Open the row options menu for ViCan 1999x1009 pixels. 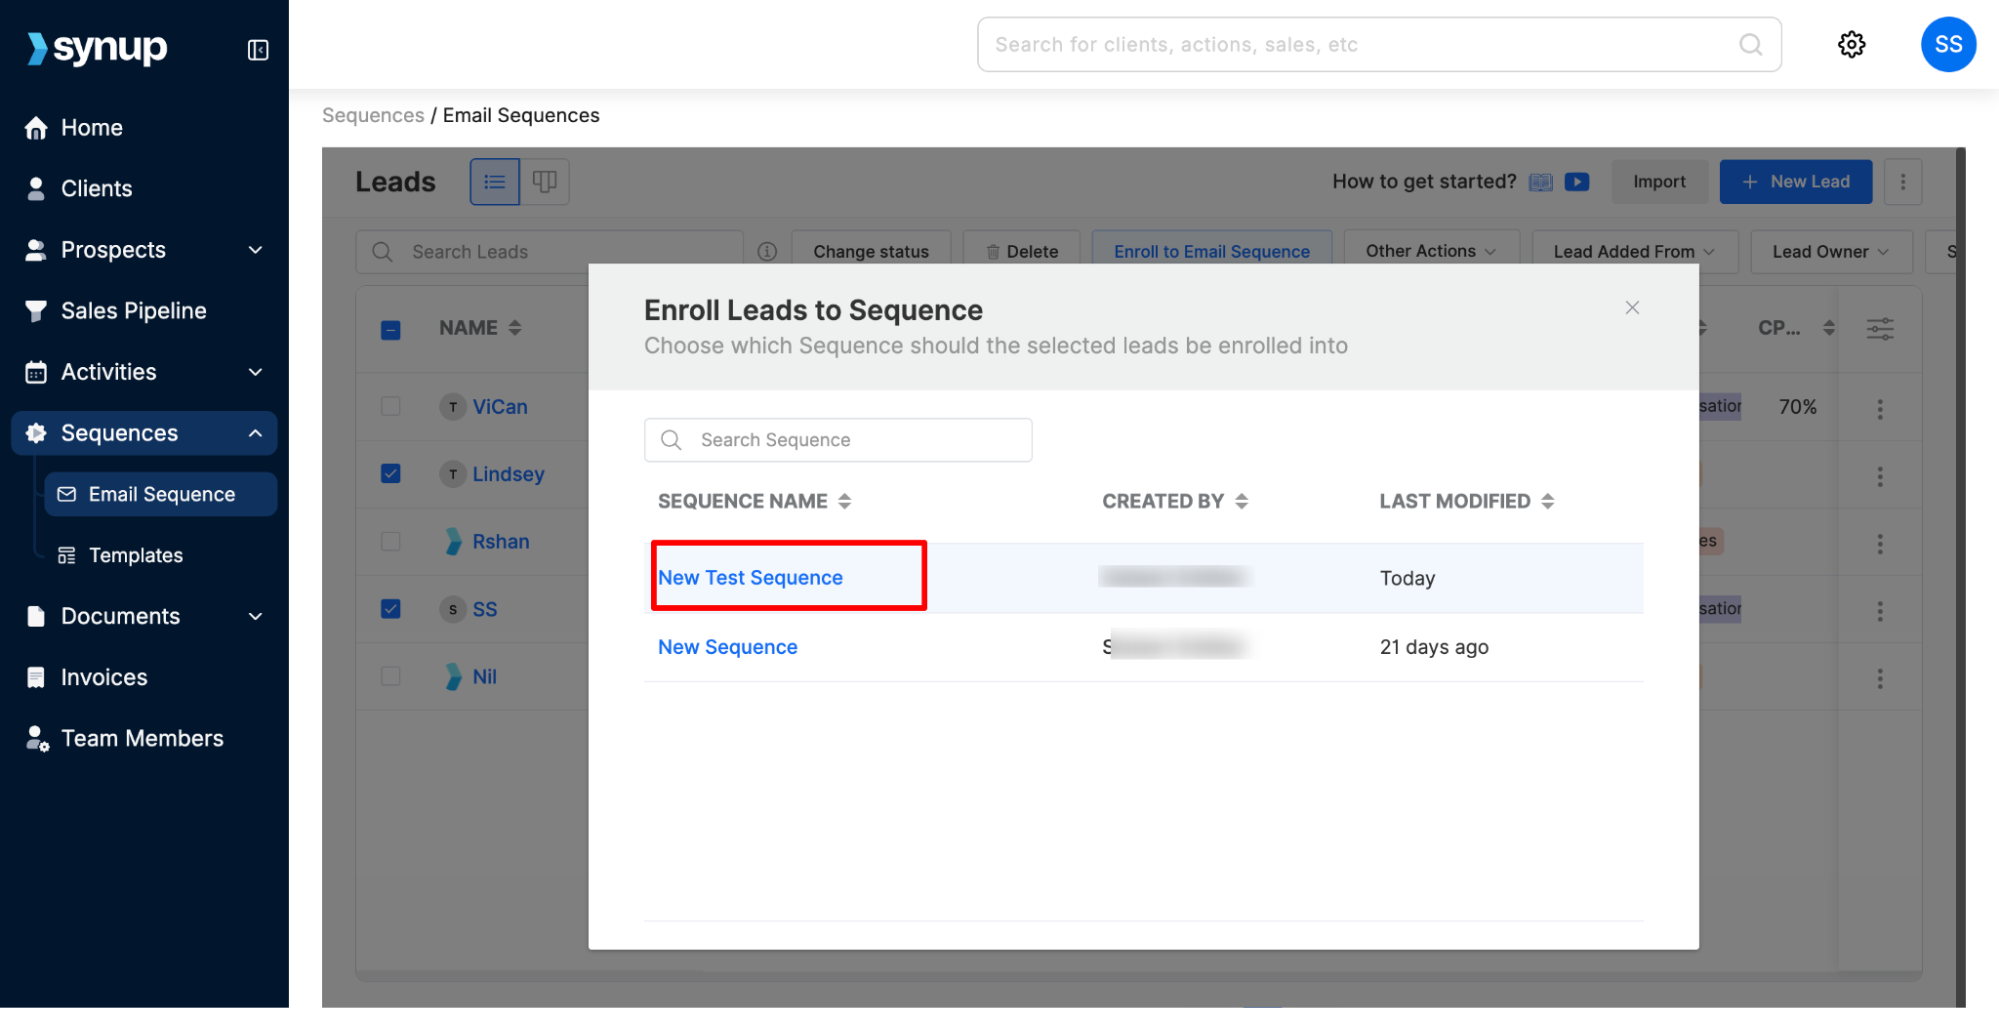click(1880, 409)
